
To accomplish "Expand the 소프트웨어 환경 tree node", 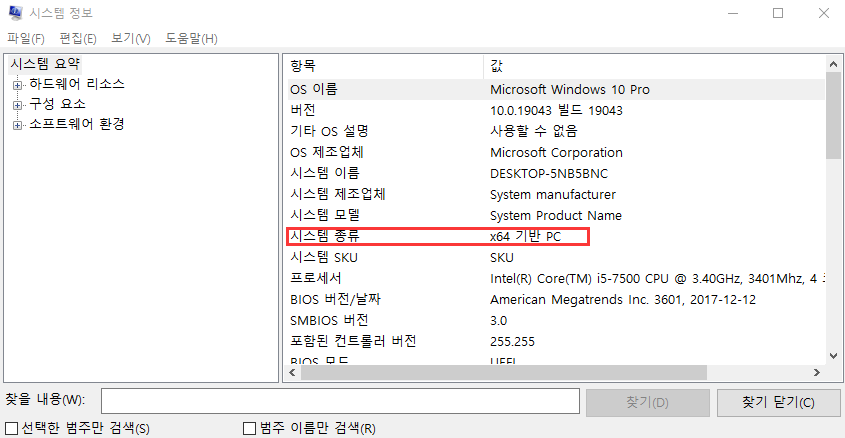I will point(17,125).
